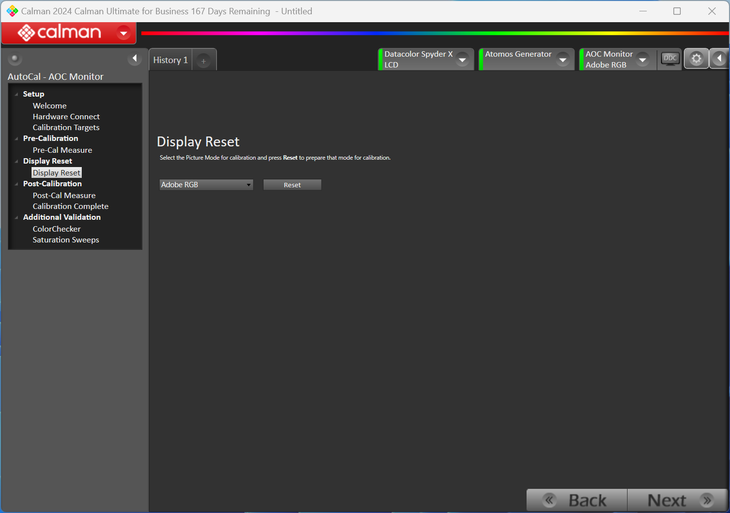The width and height of the screenshot is (730, 513).
Task: Click the right-side panel collapse arrow
Action: pos(719,59)
